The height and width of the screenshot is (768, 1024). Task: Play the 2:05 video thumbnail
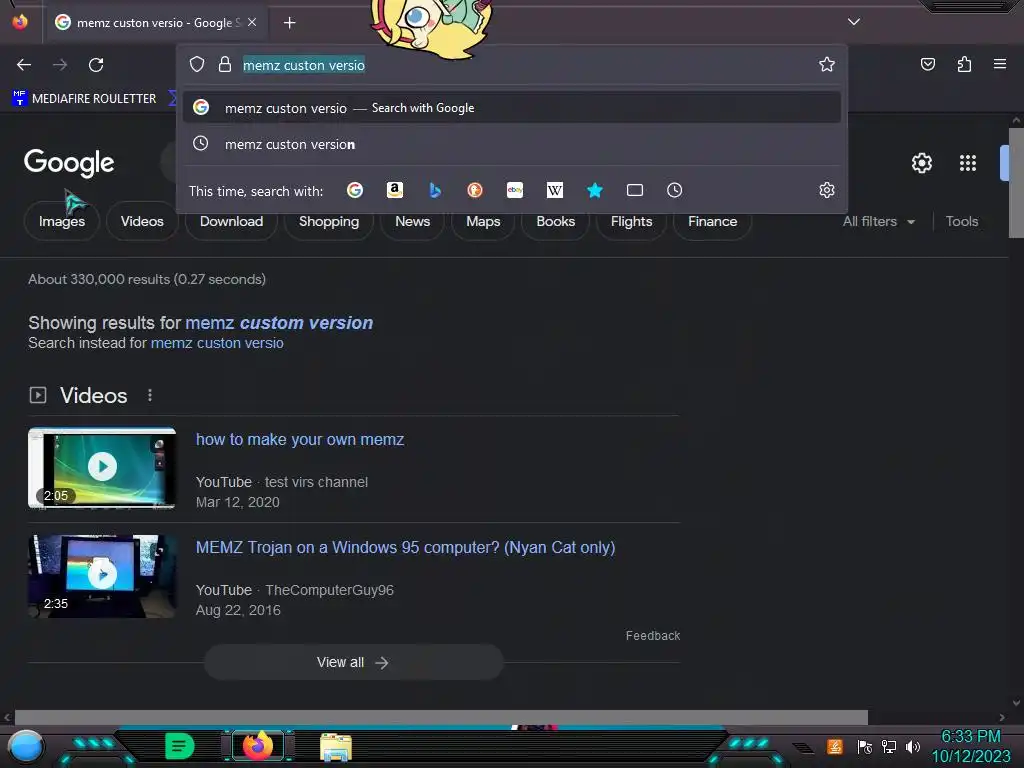tap(102, 467)
